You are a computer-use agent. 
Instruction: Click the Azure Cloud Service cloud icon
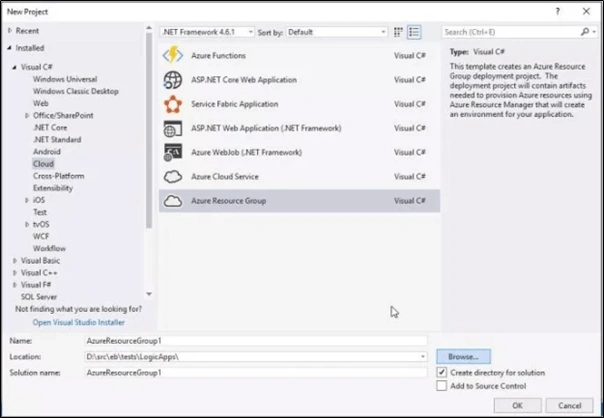(x=173, y=177)
